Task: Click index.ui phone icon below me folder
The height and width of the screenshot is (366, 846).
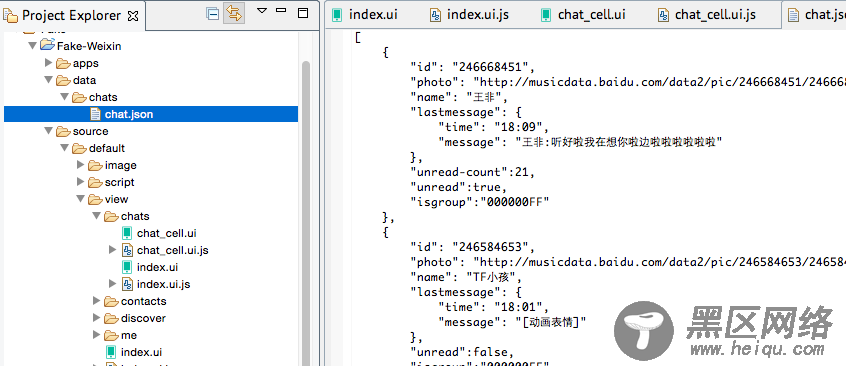Action: (111, 352)
